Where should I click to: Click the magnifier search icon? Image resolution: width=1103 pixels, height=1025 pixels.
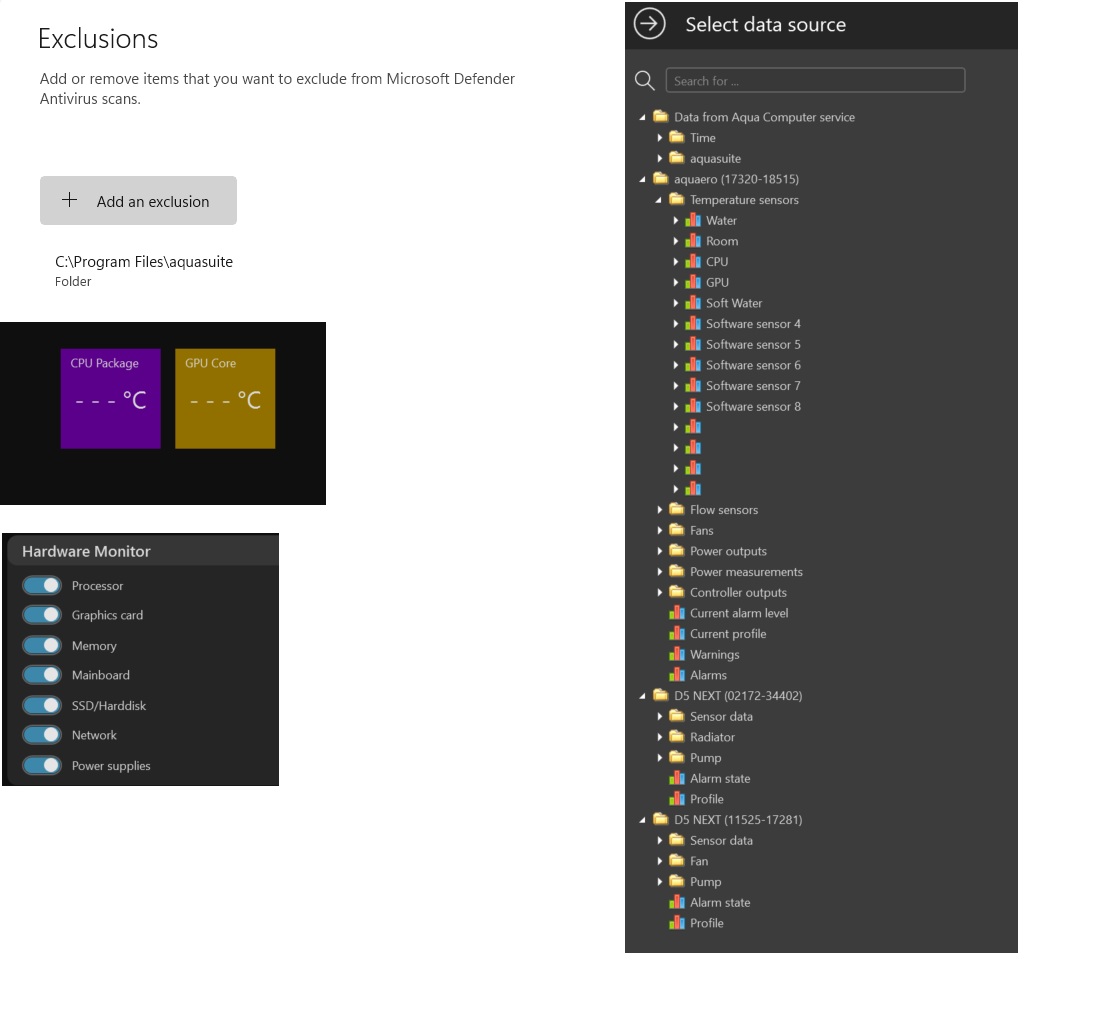[x=644, y=80]
